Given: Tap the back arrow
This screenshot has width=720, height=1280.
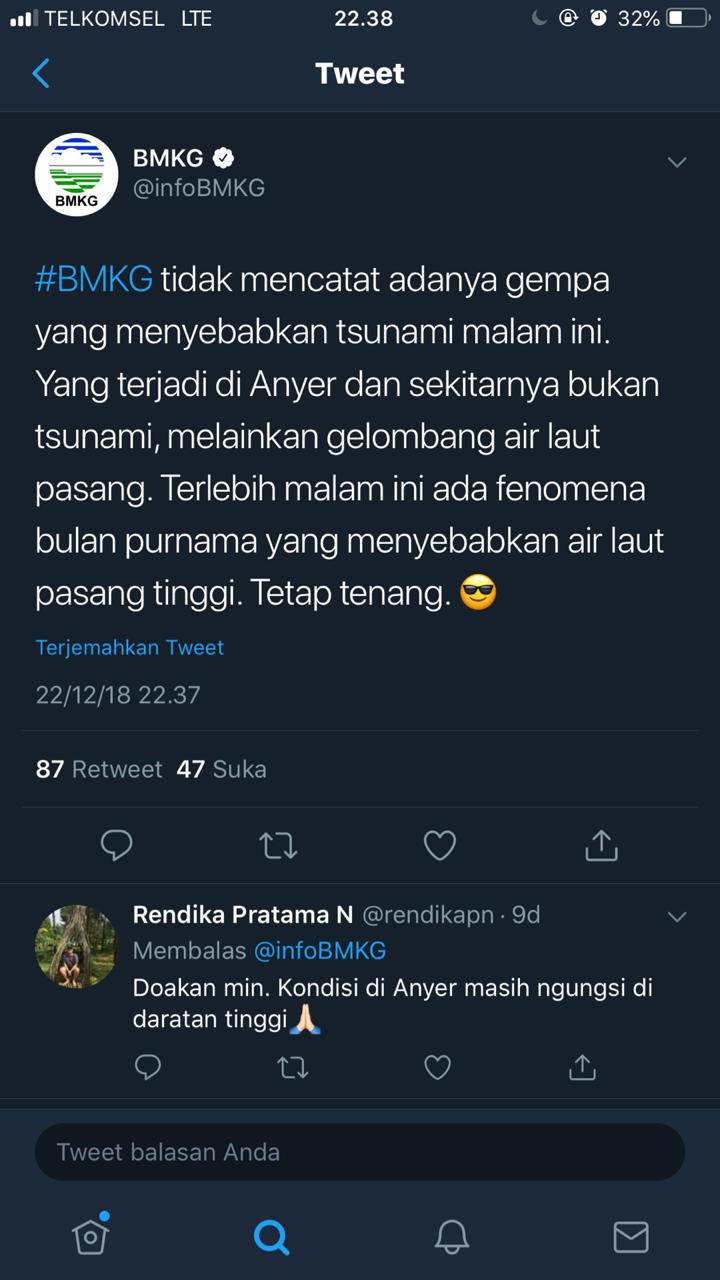Looking at the screenshot, I should click(x=41, y=73).
